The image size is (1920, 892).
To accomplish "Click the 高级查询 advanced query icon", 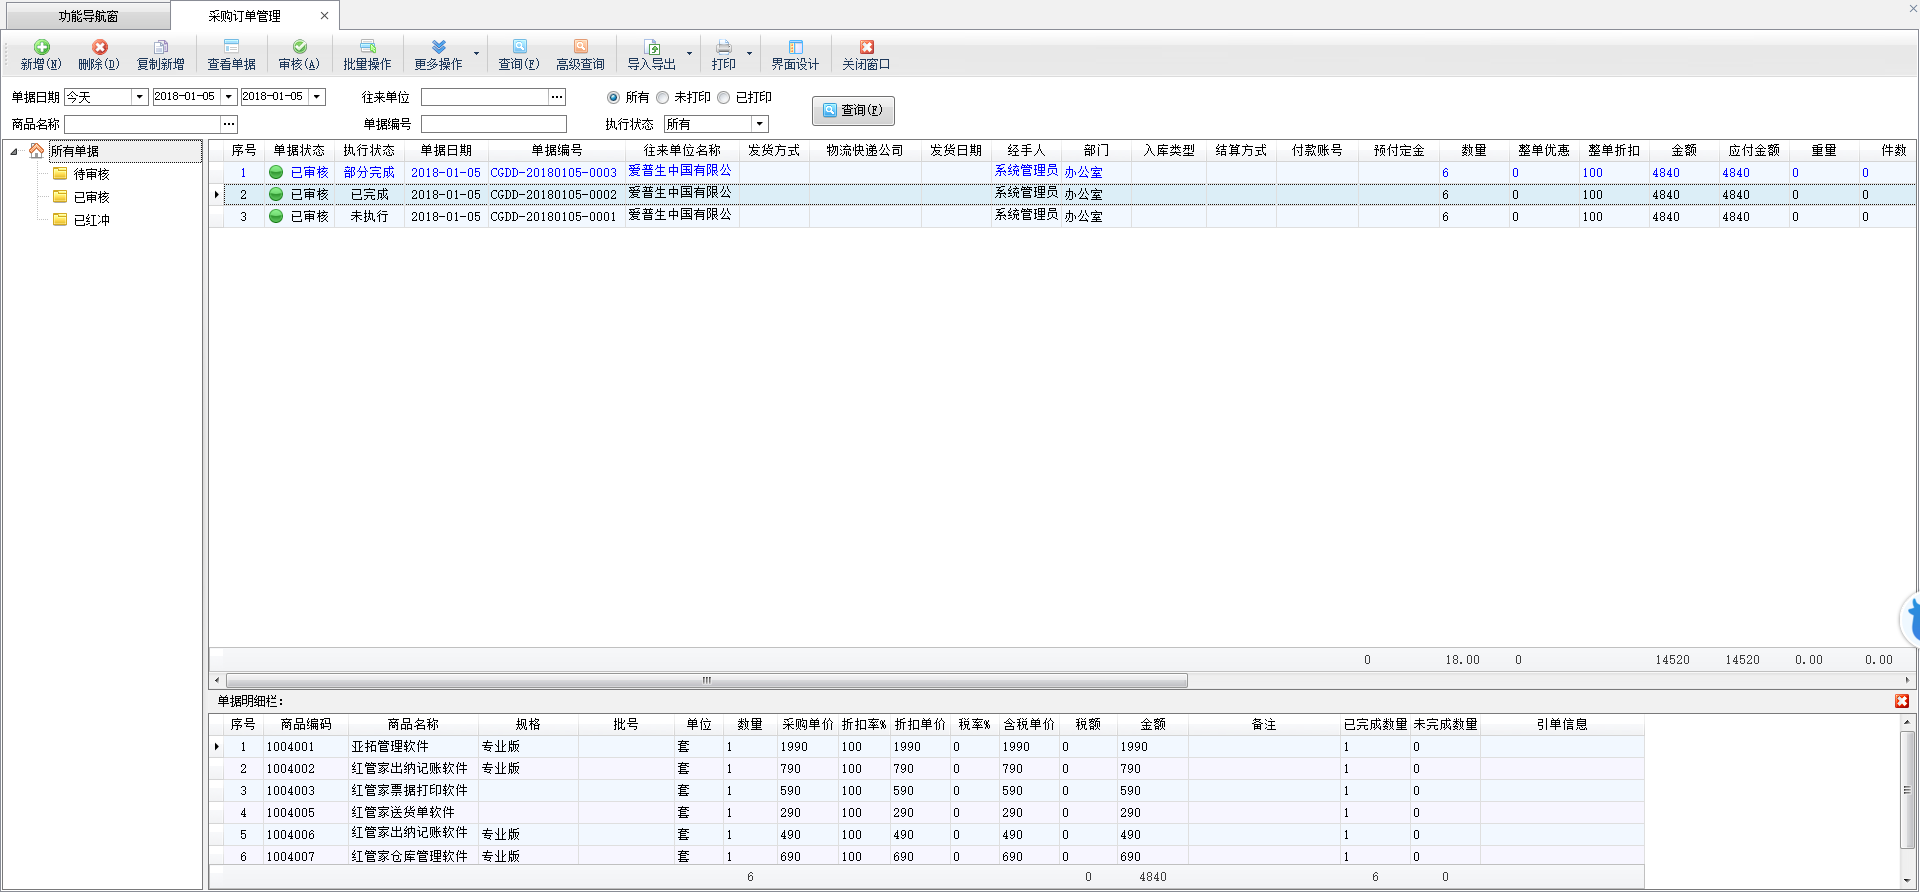I will pyautogui.click(x=580, y=47).
